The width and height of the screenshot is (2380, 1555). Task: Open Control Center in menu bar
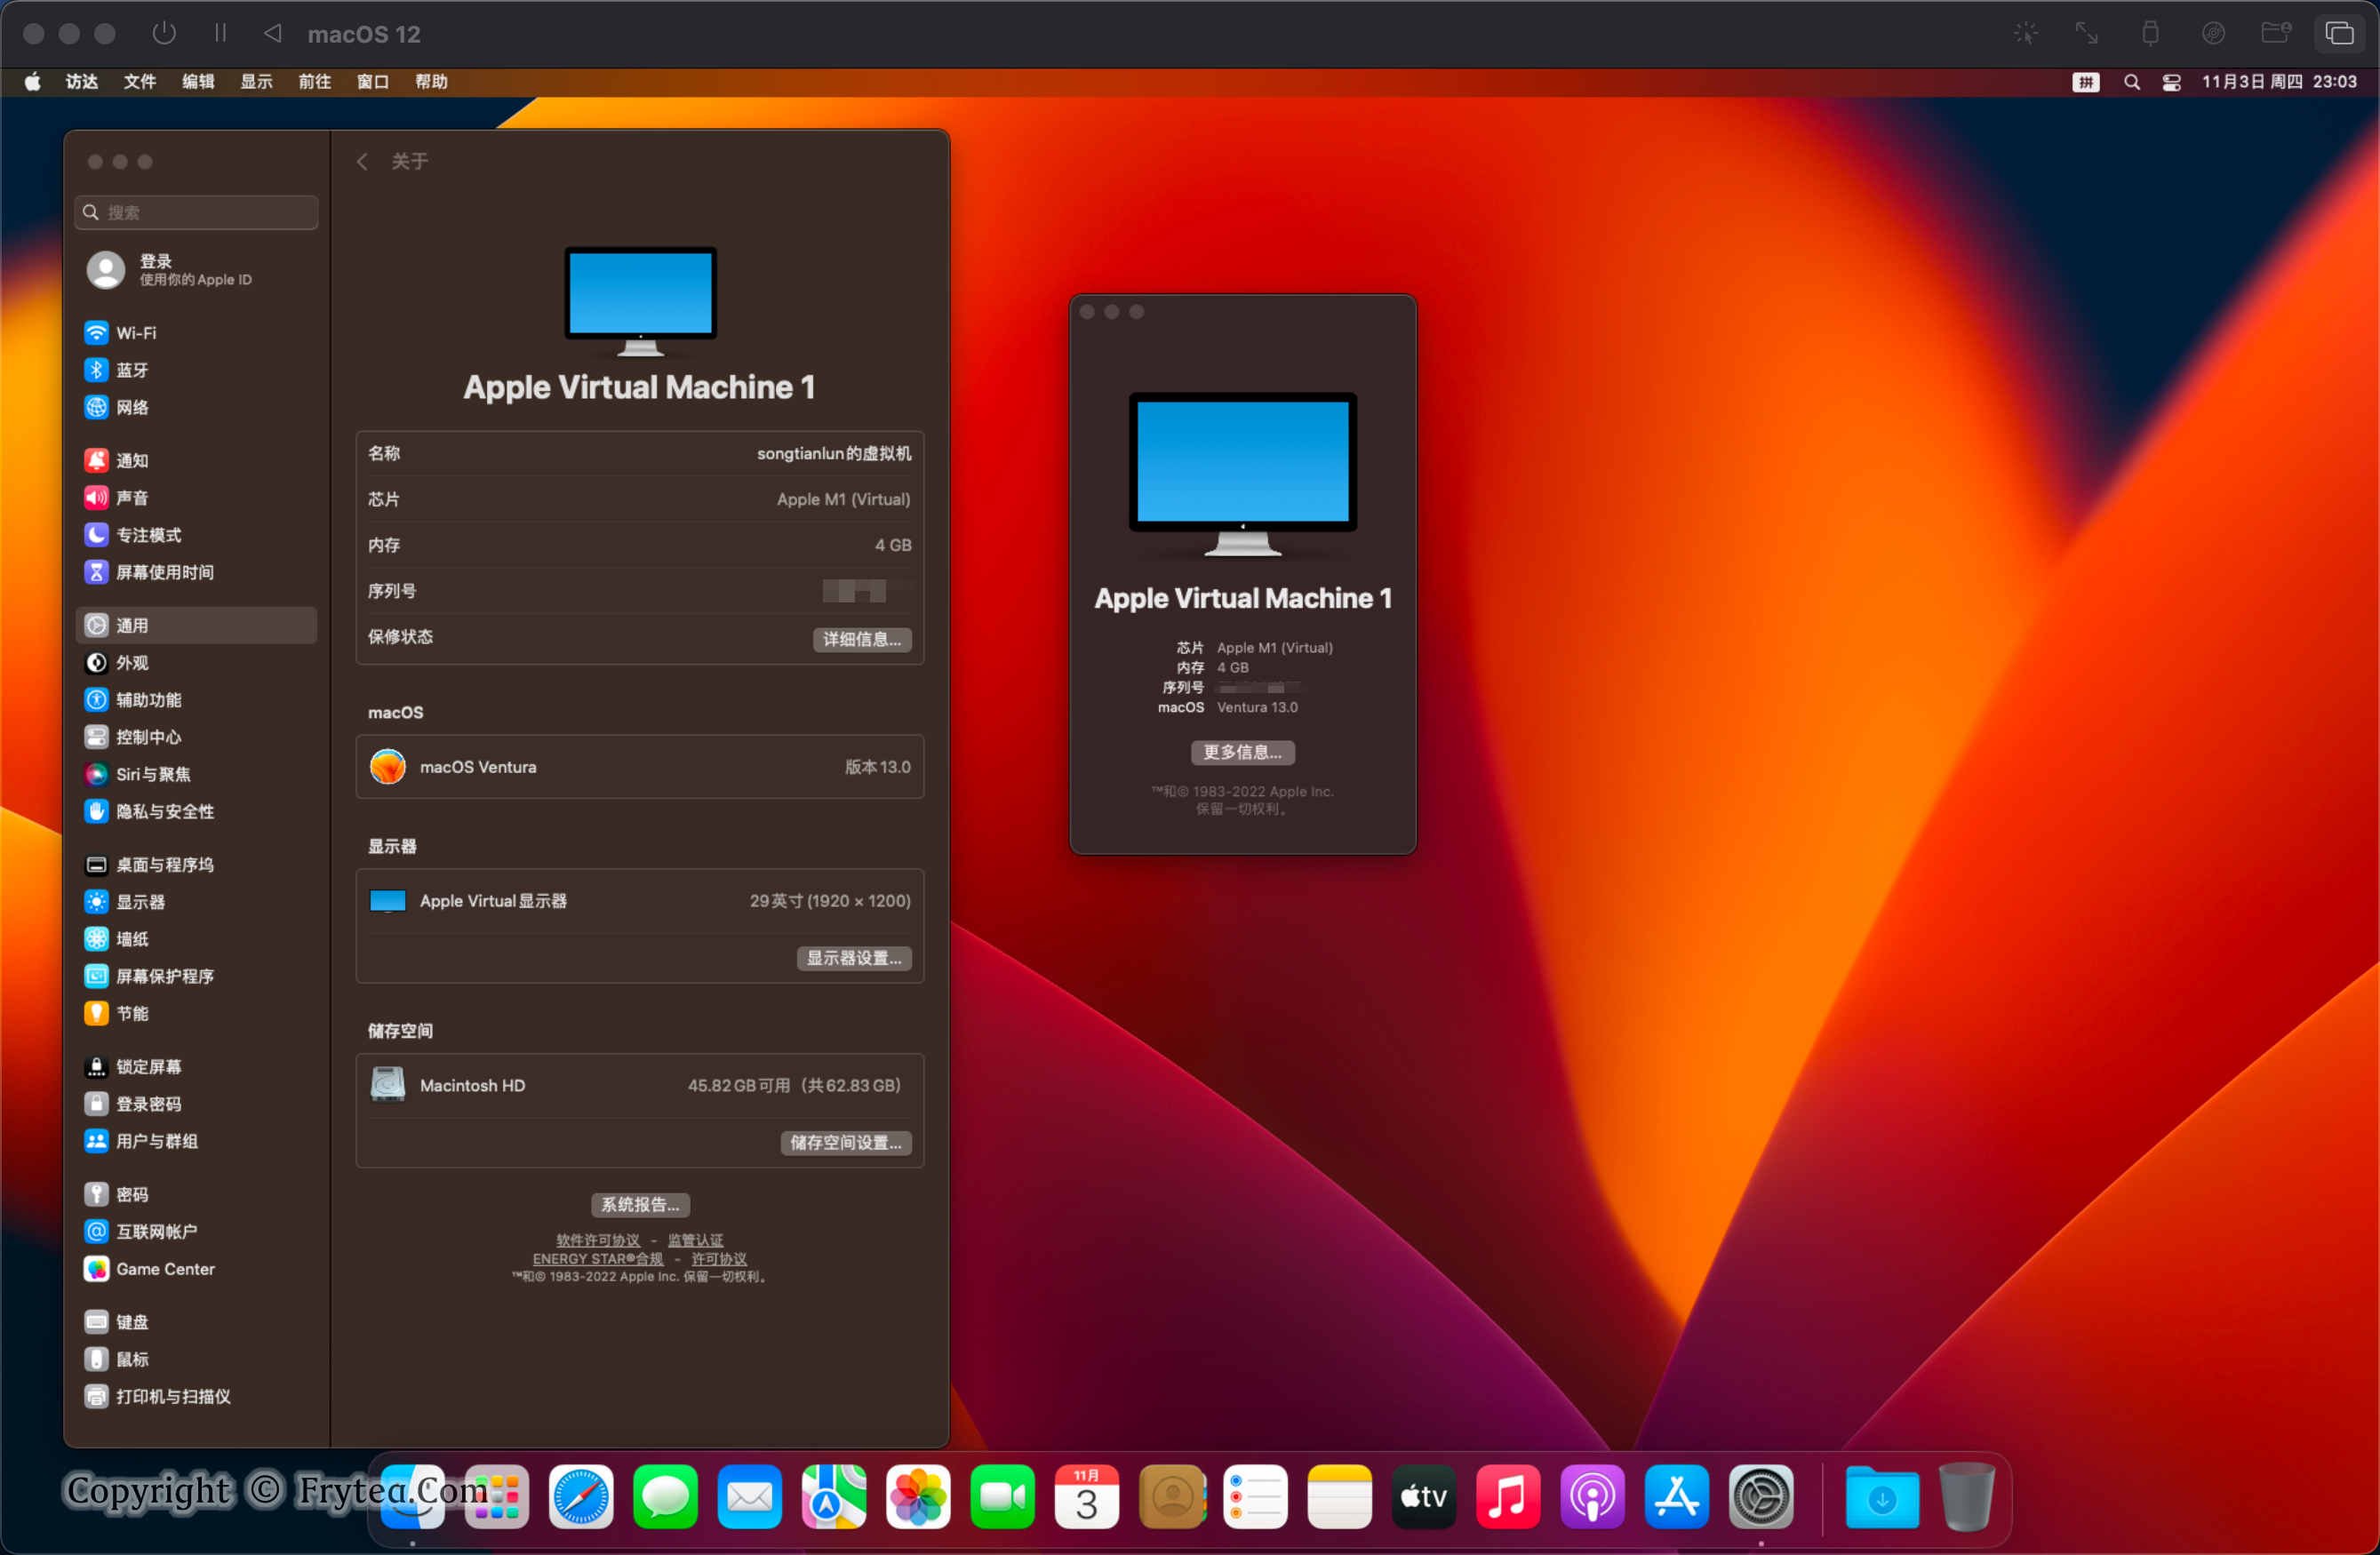(2171, 82)
